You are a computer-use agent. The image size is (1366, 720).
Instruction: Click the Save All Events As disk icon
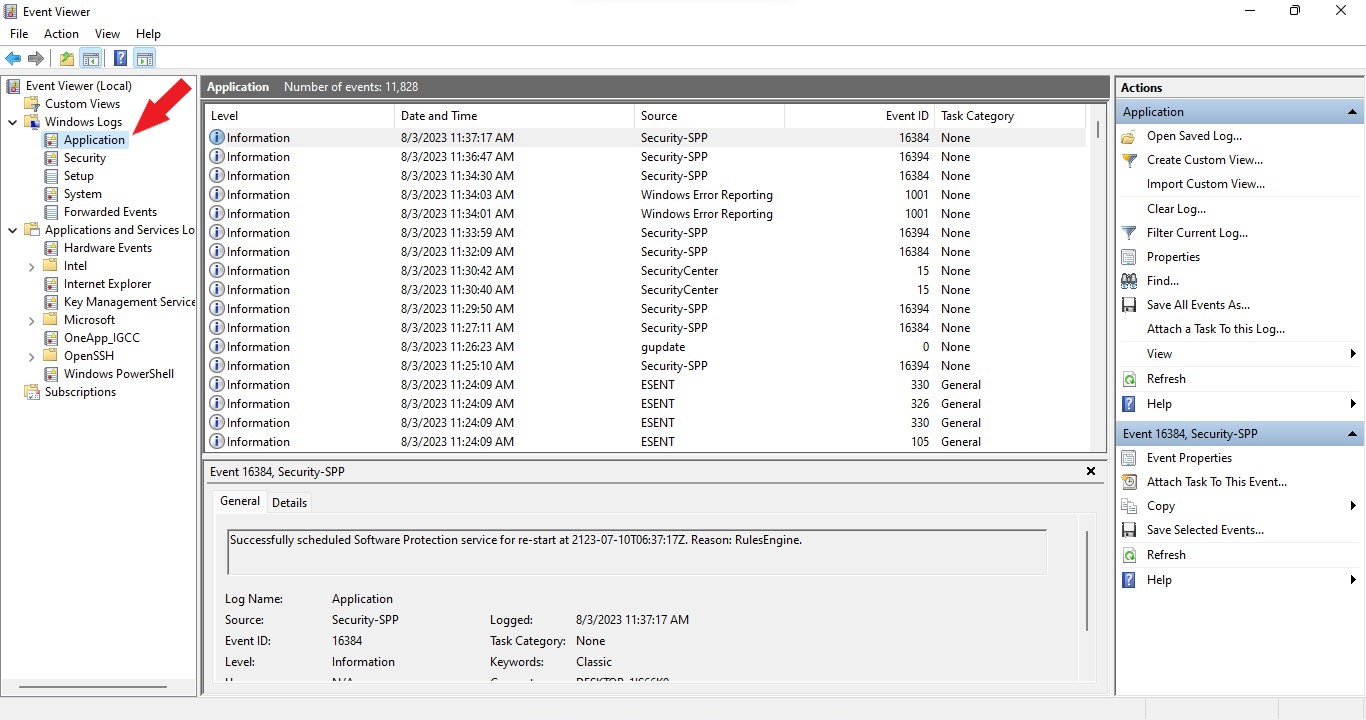pos(1129,305)
